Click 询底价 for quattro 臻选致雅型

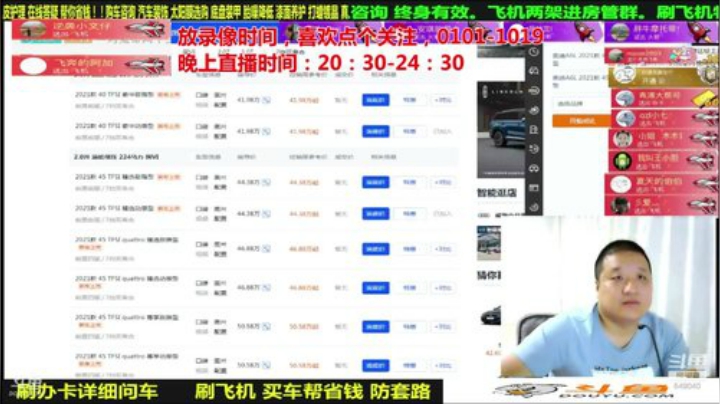pyautogui.click(x=376, y=249)
